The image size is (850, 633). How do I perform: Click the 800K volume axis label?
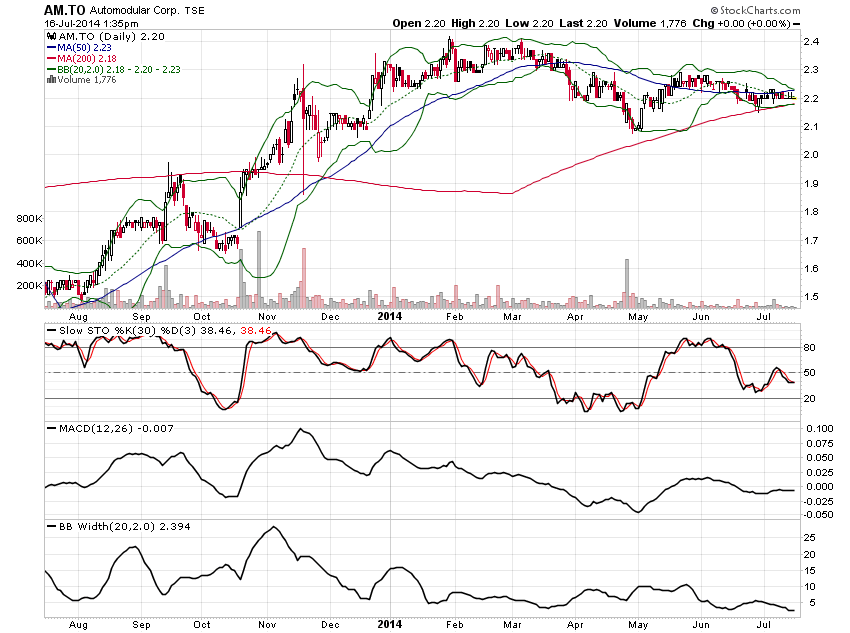(x=29, y=218)
